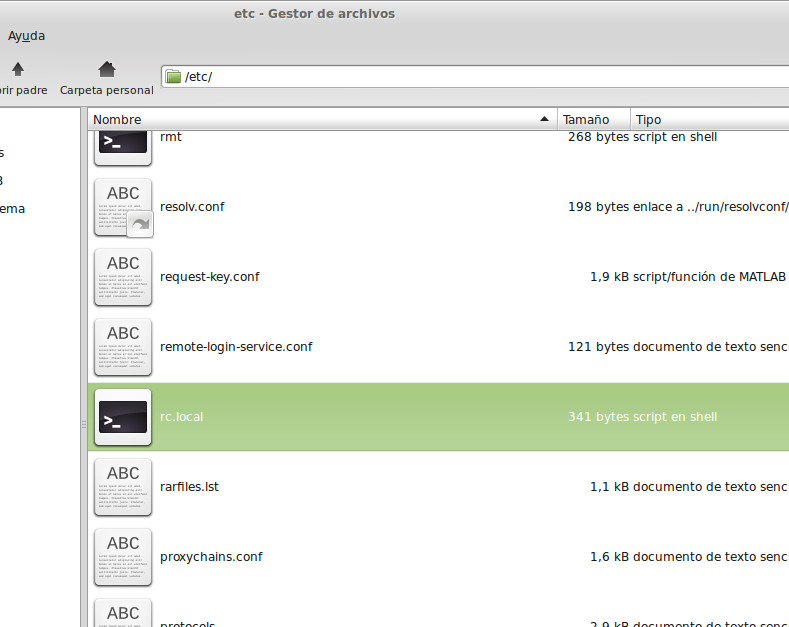Select the rc.local file name
Viewport: 789px width, 627px height.
pyautogui.click(x=181, y=417)
